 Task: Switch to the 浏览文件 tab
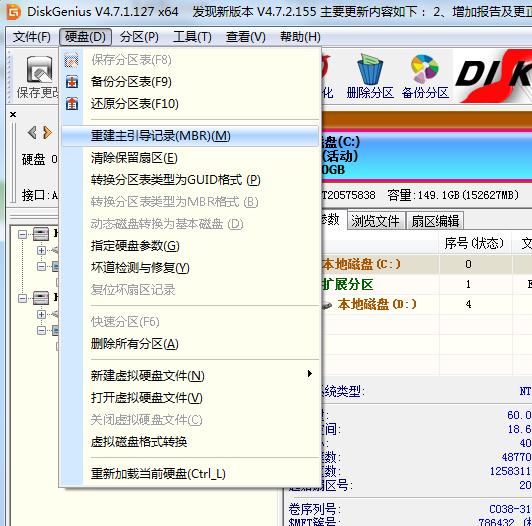(376, 221)
